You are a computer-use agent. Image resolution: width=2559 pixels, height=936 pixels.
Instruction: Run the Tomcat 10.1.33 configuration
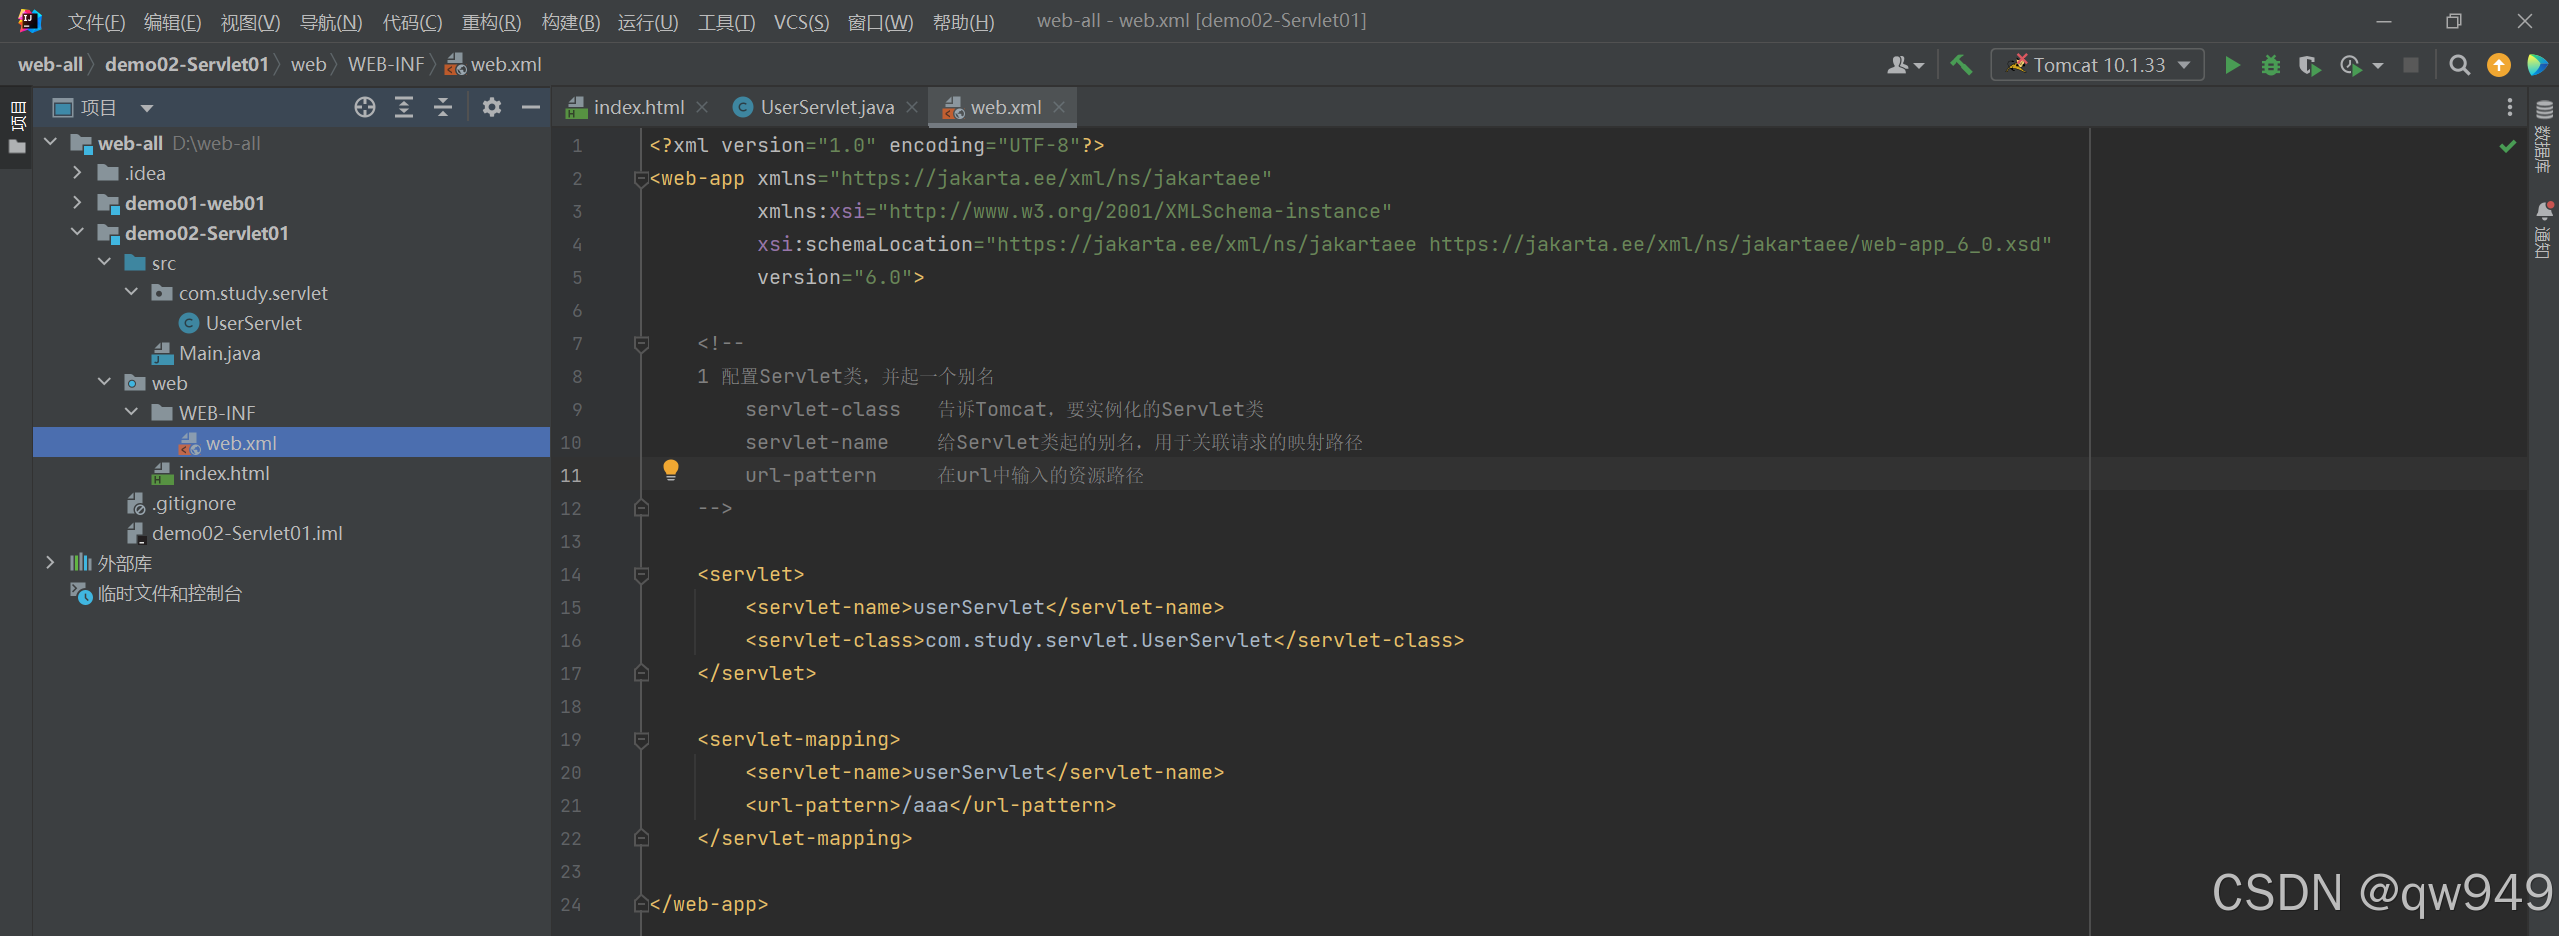click(2231, 64)
